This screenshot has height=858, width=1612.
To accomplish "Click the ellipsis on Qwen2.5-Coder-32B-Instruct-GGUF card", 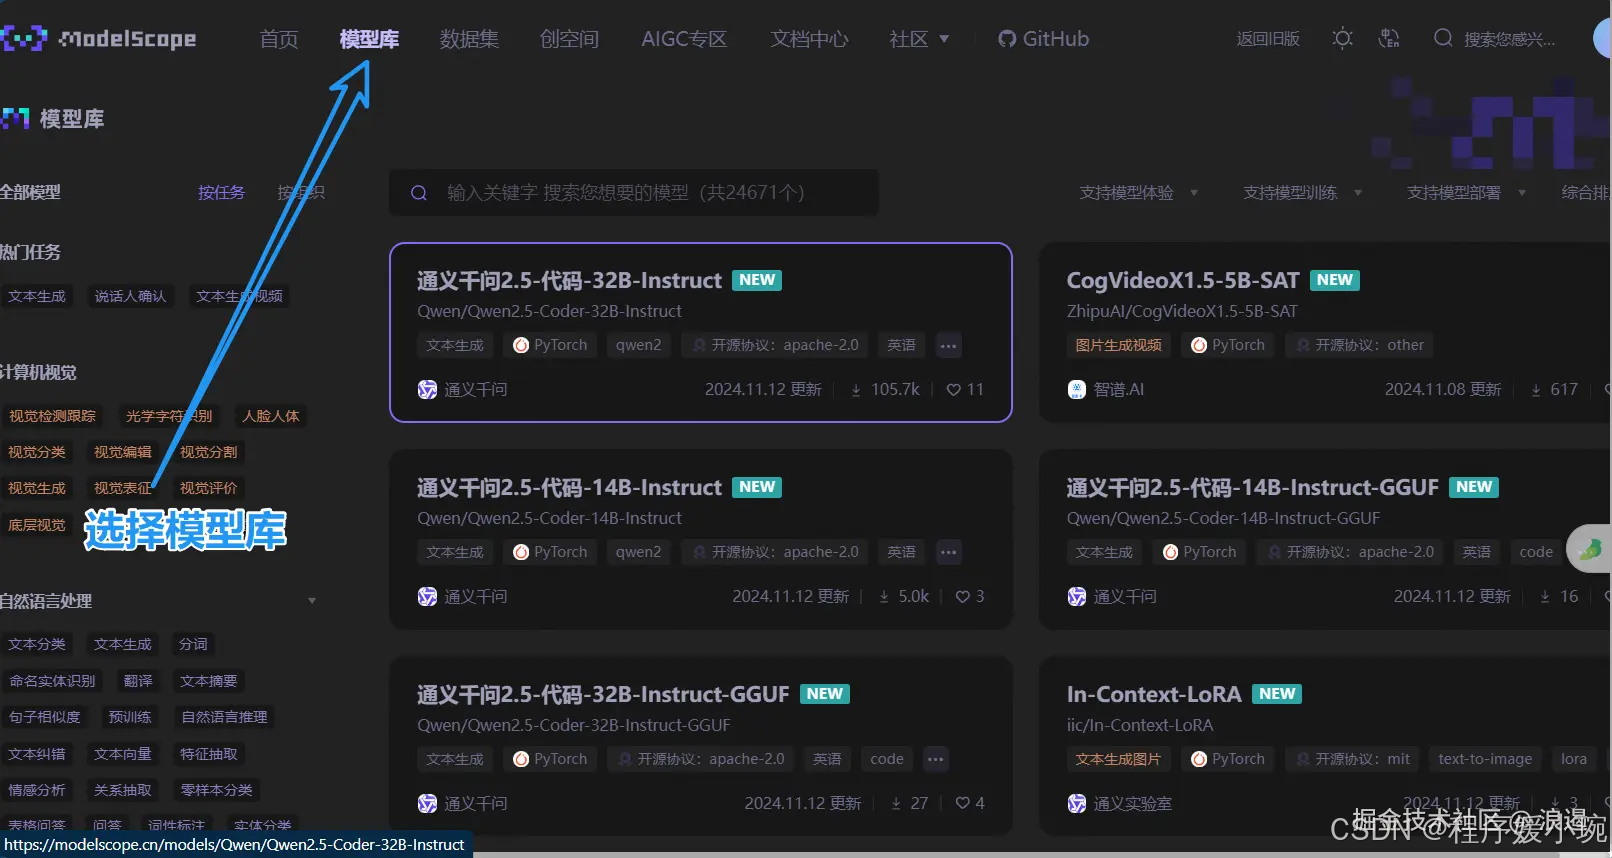I will [x=935, y=759].
